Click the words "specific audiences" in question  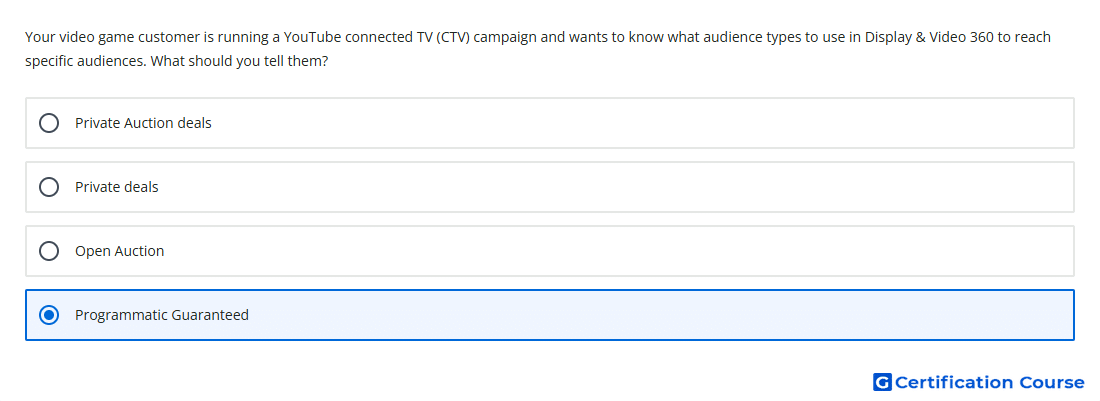point(86,62)
